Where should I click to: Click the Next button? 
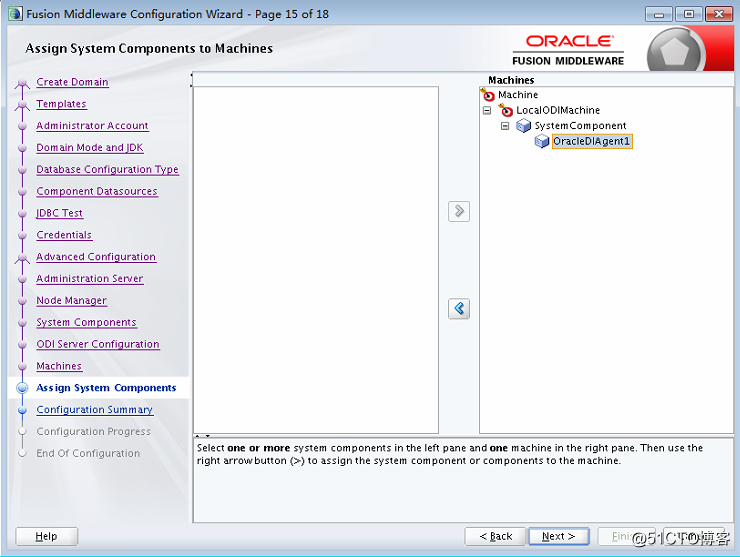(559, 536)
